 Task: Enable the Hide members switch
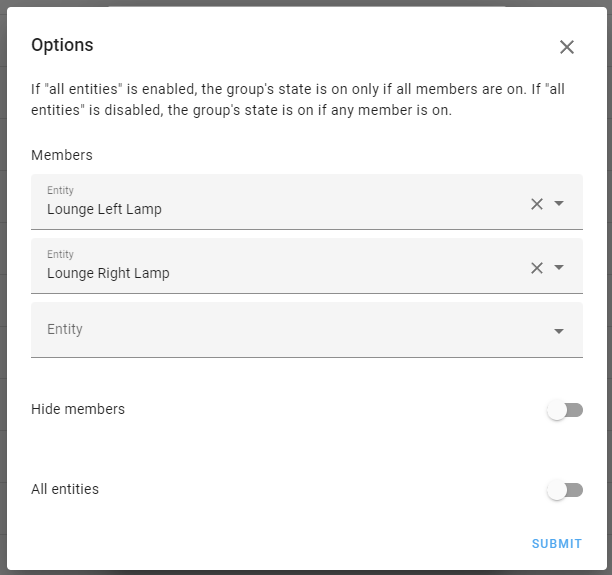[565, 410]
